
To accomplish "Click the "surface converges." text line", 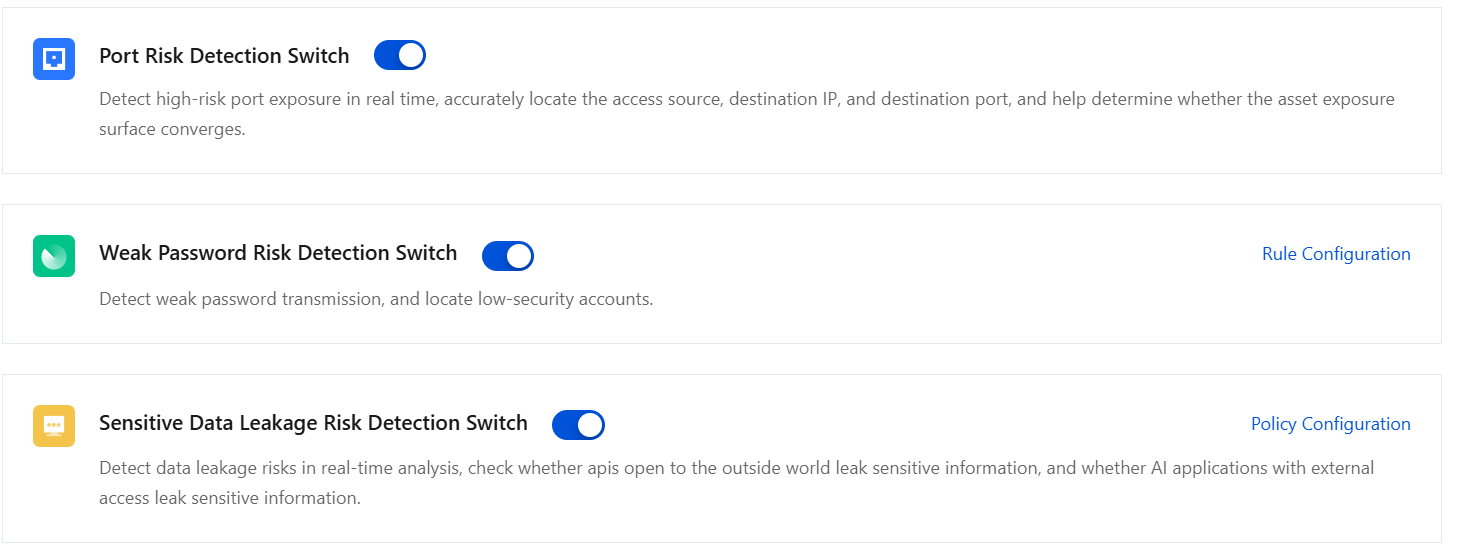I will click(x=172, y=129).
